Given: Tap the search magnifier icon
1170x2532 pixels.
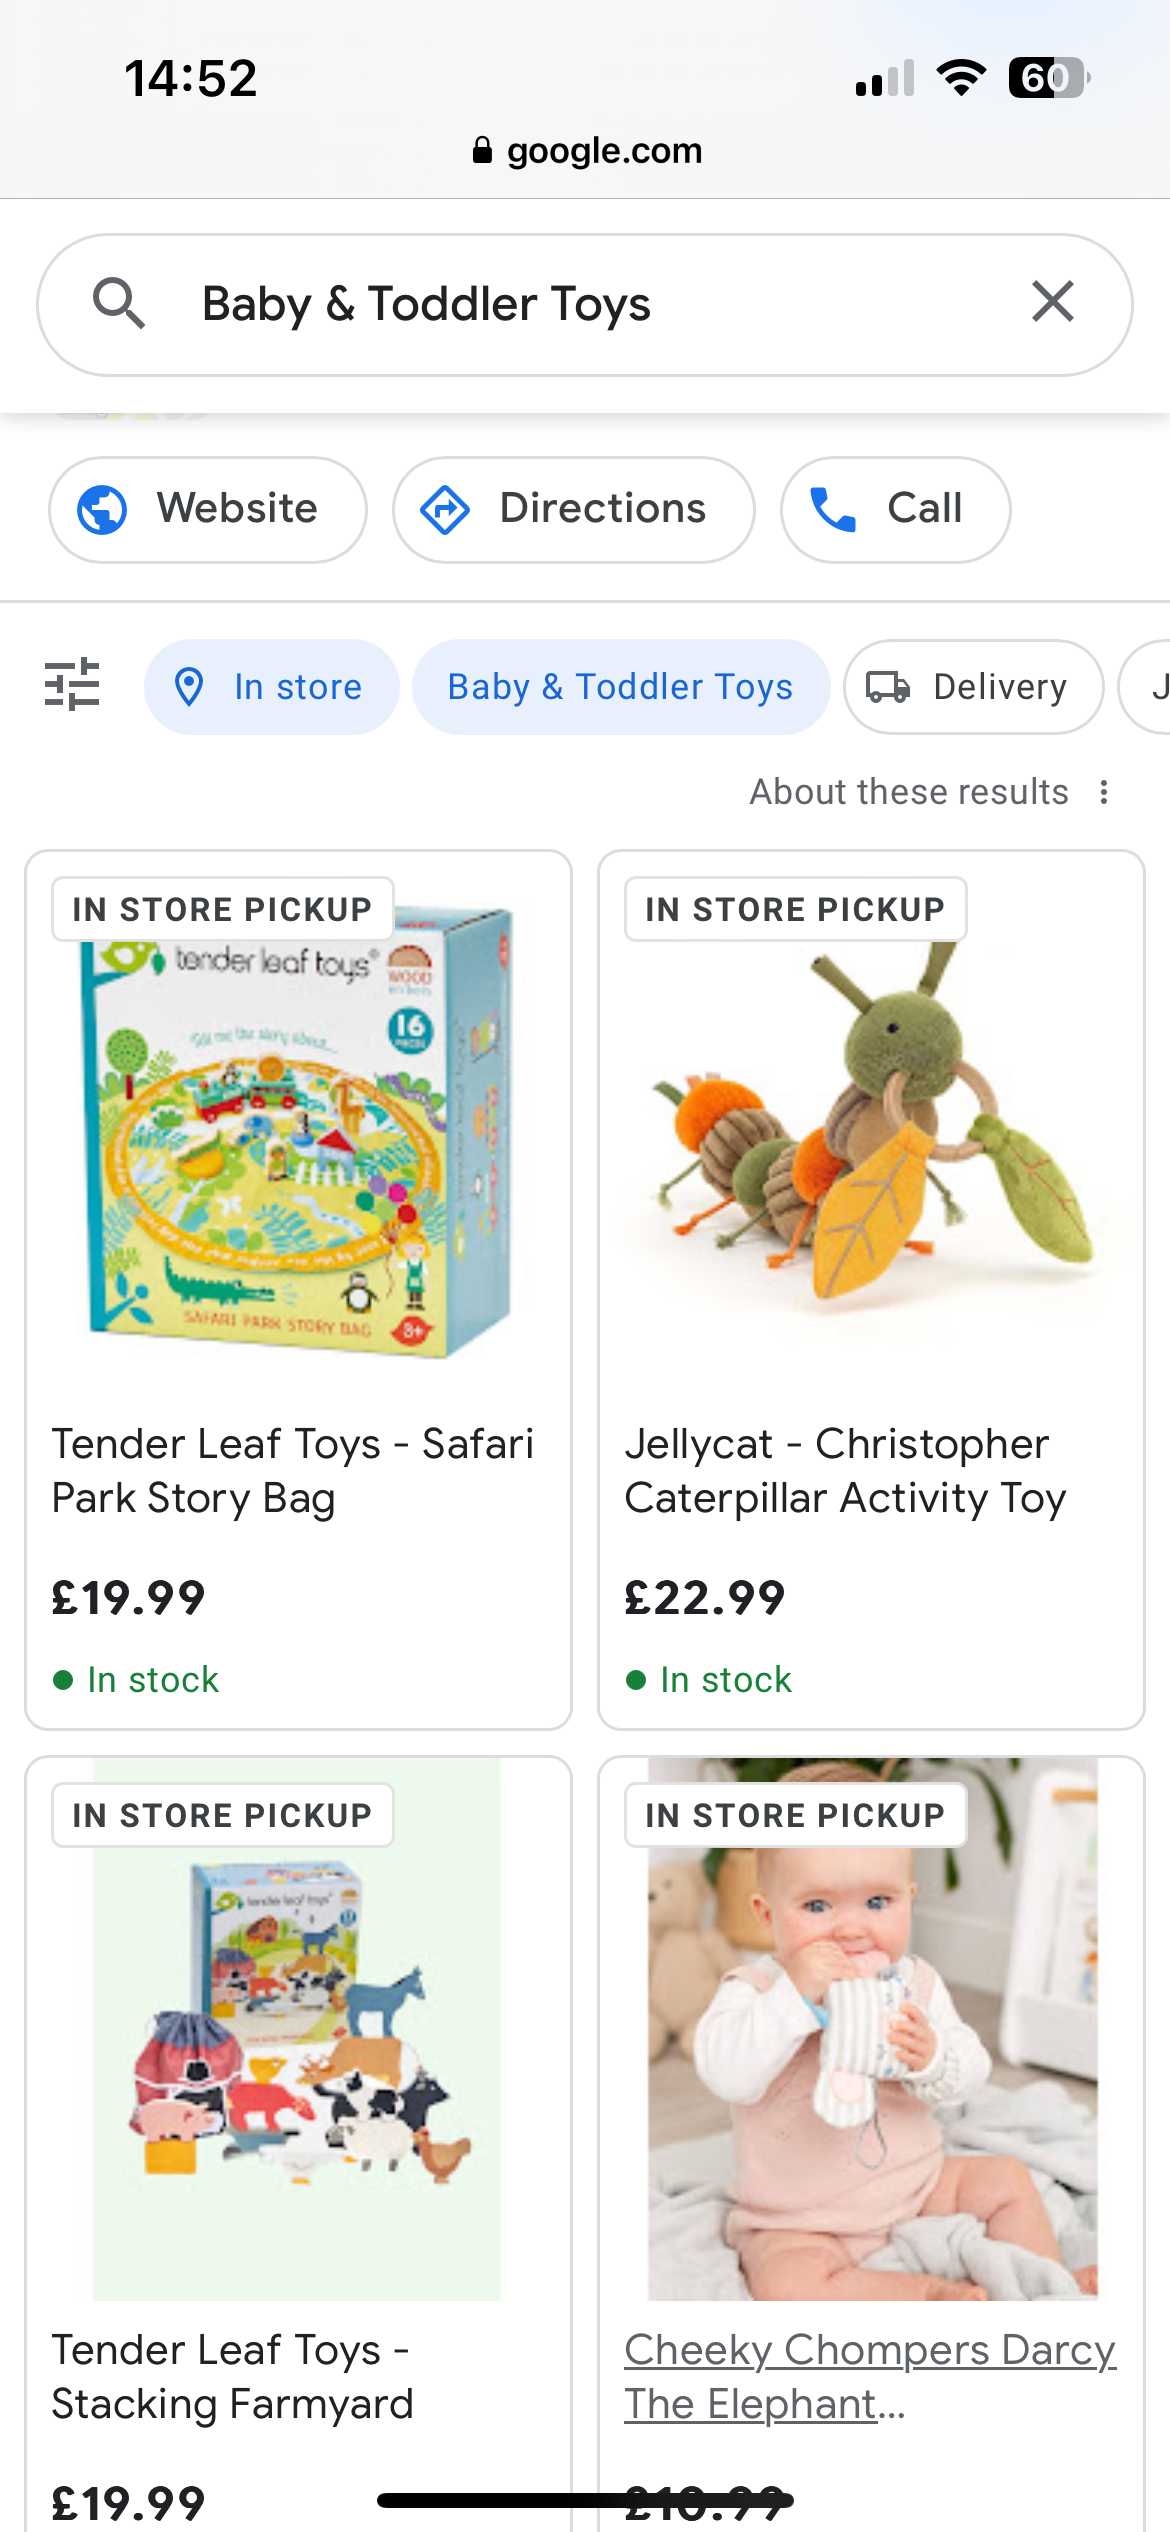Looking at the screenshot, I should [119, 304].
